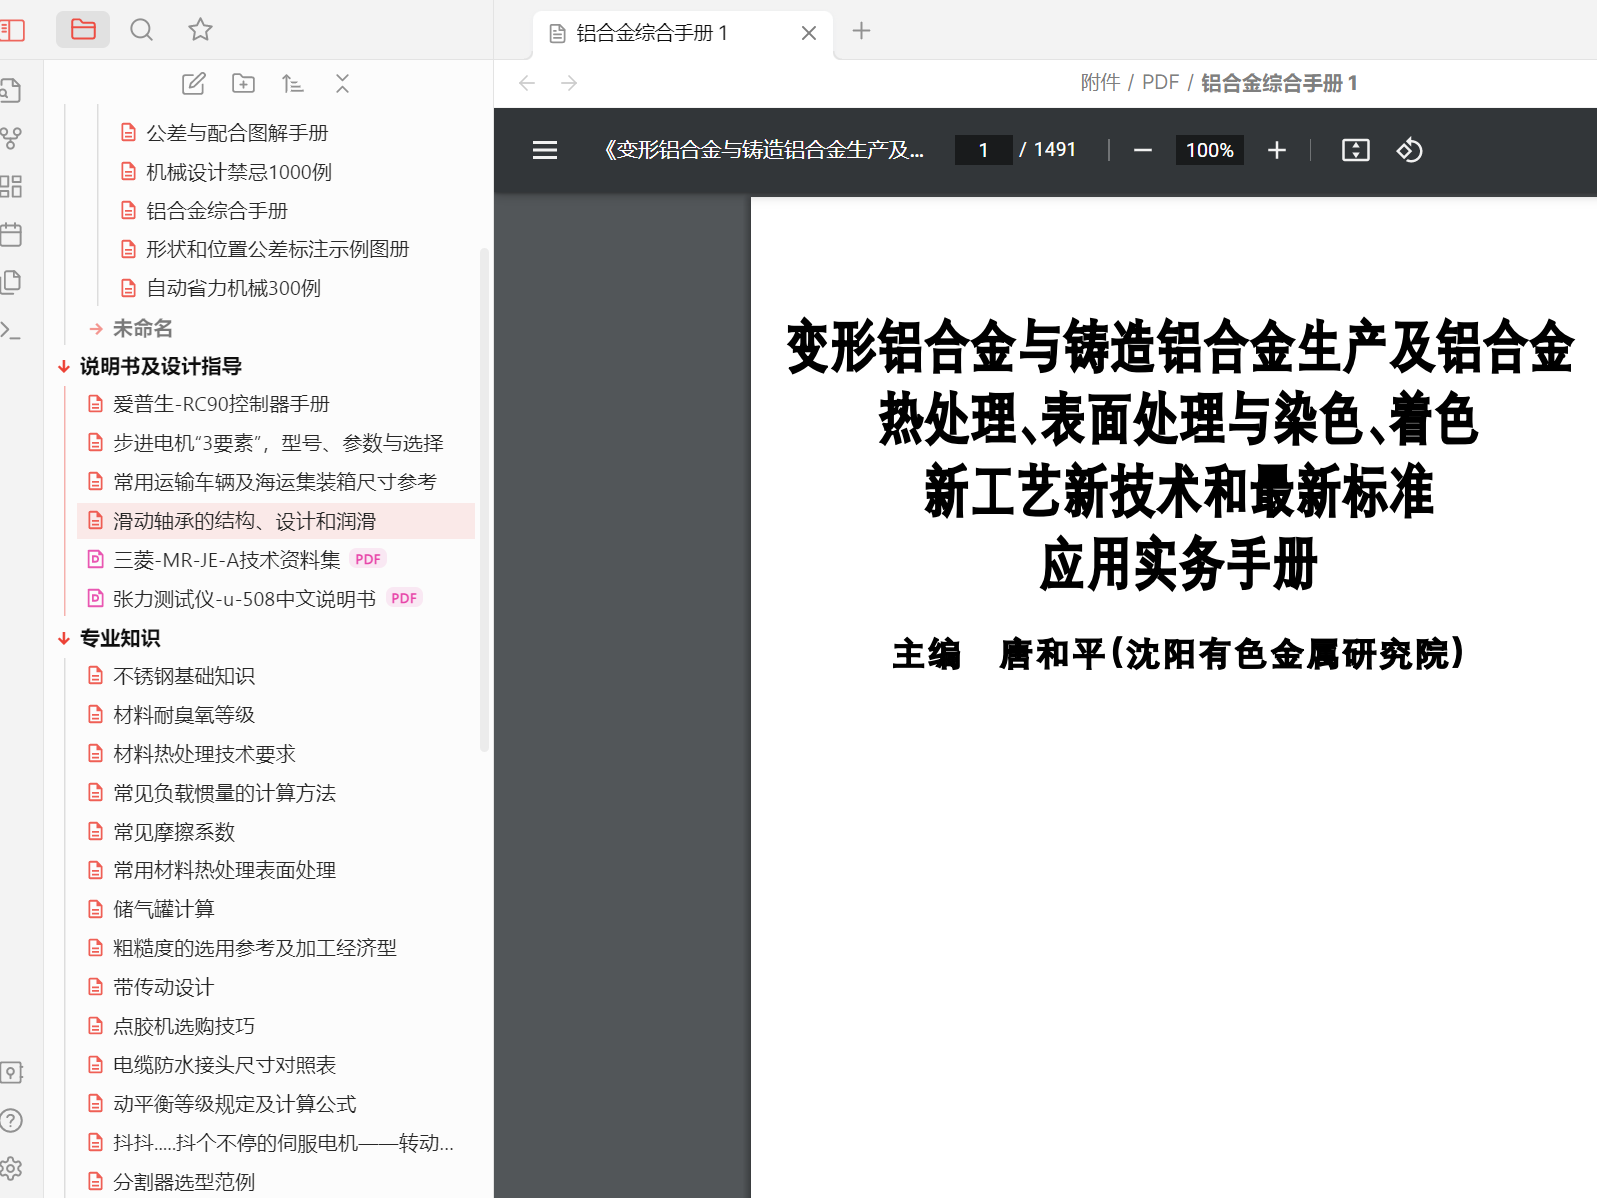Viewport: 1597px width, 1198px height.
Task: Zoom in PDF with plus icon
Action: click(1277, 150)
